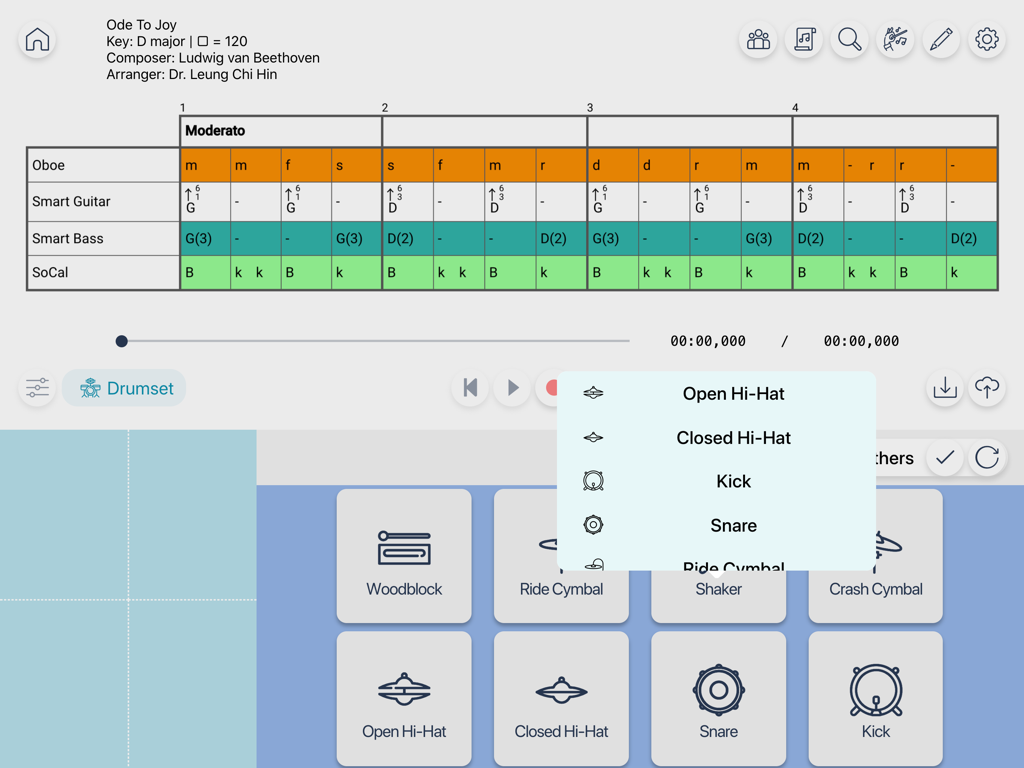Go to the home screen icon

(x=37, y=40)
